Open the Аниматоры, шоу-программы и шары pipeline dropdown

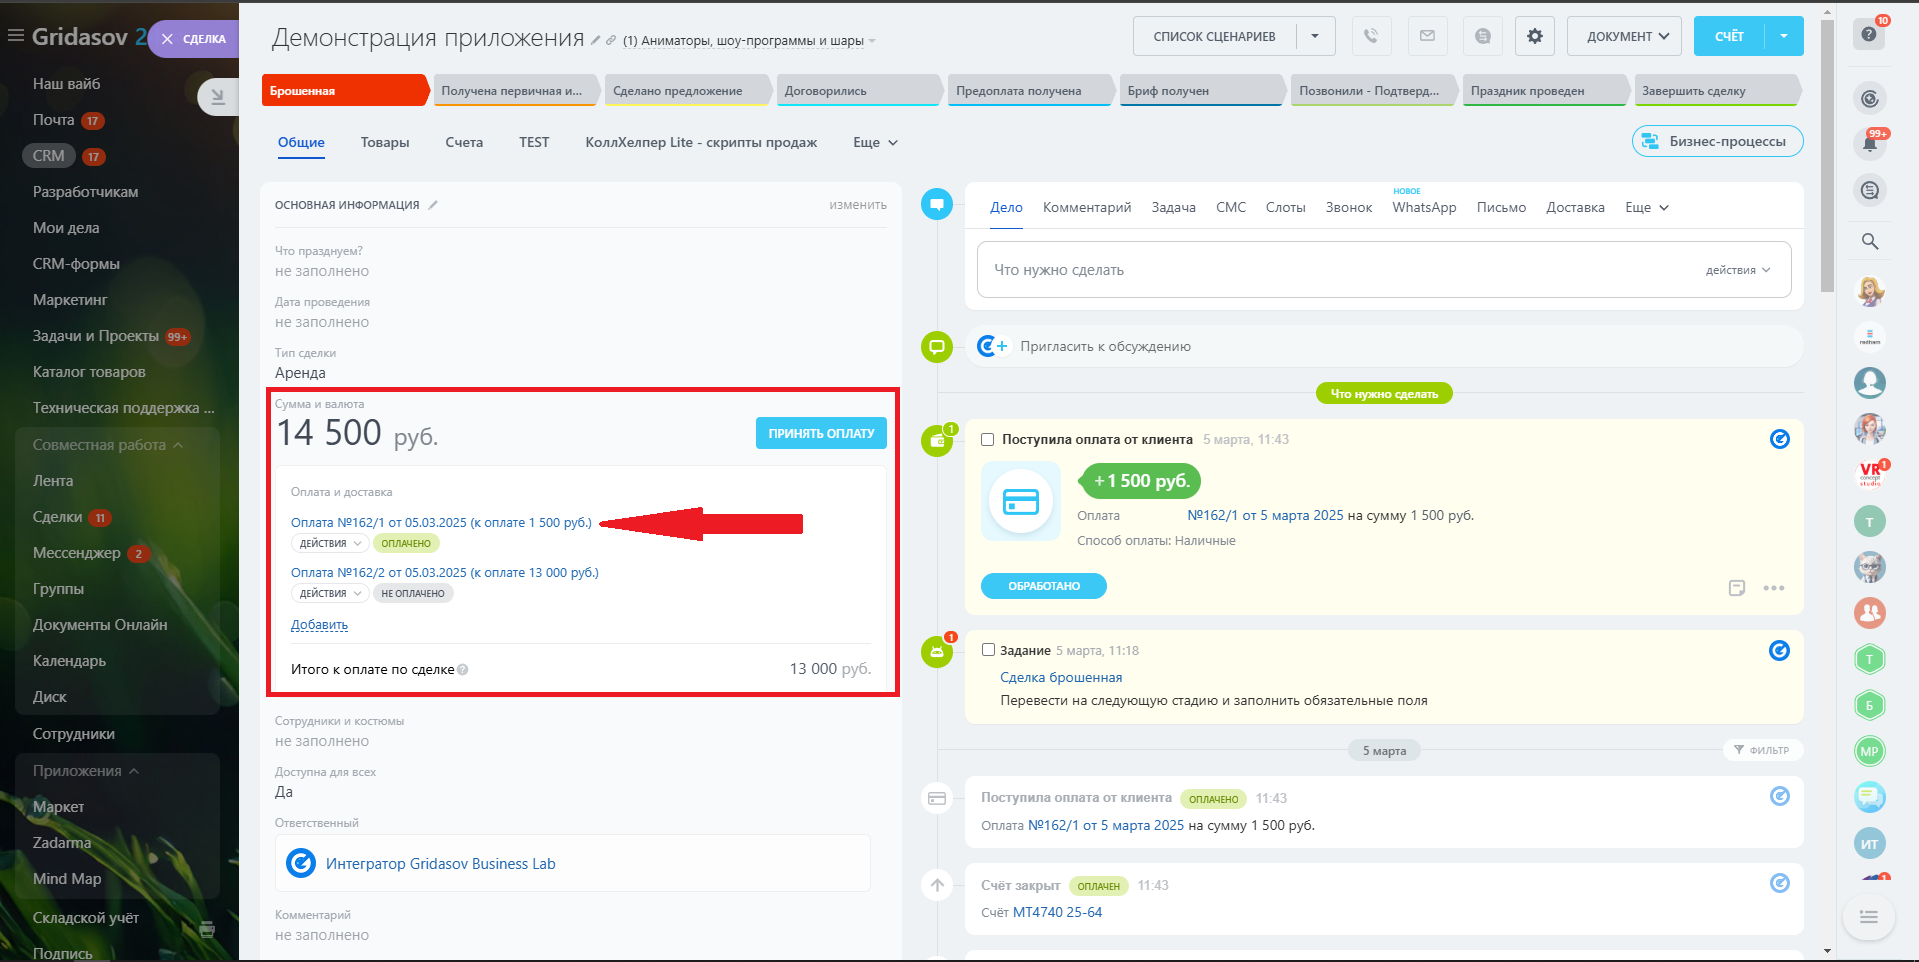click(749, 41)
